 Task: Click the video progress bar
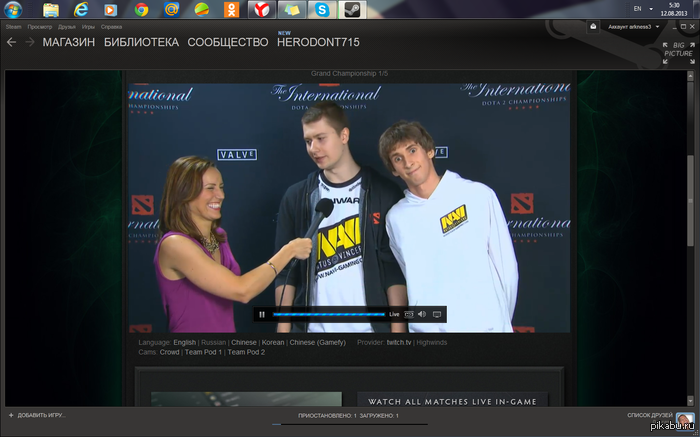tap(328, 314)
